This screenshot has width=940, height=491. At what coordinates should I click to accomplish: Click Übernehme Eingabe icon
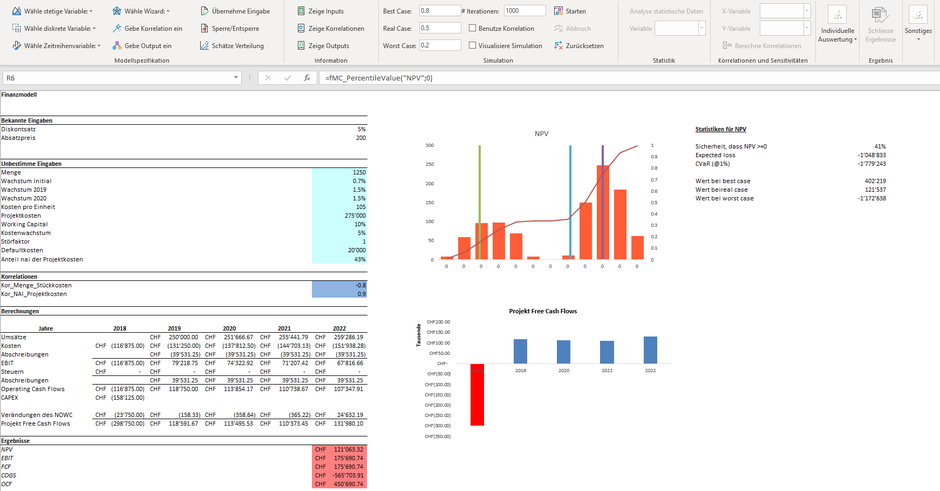click(204, 11)
